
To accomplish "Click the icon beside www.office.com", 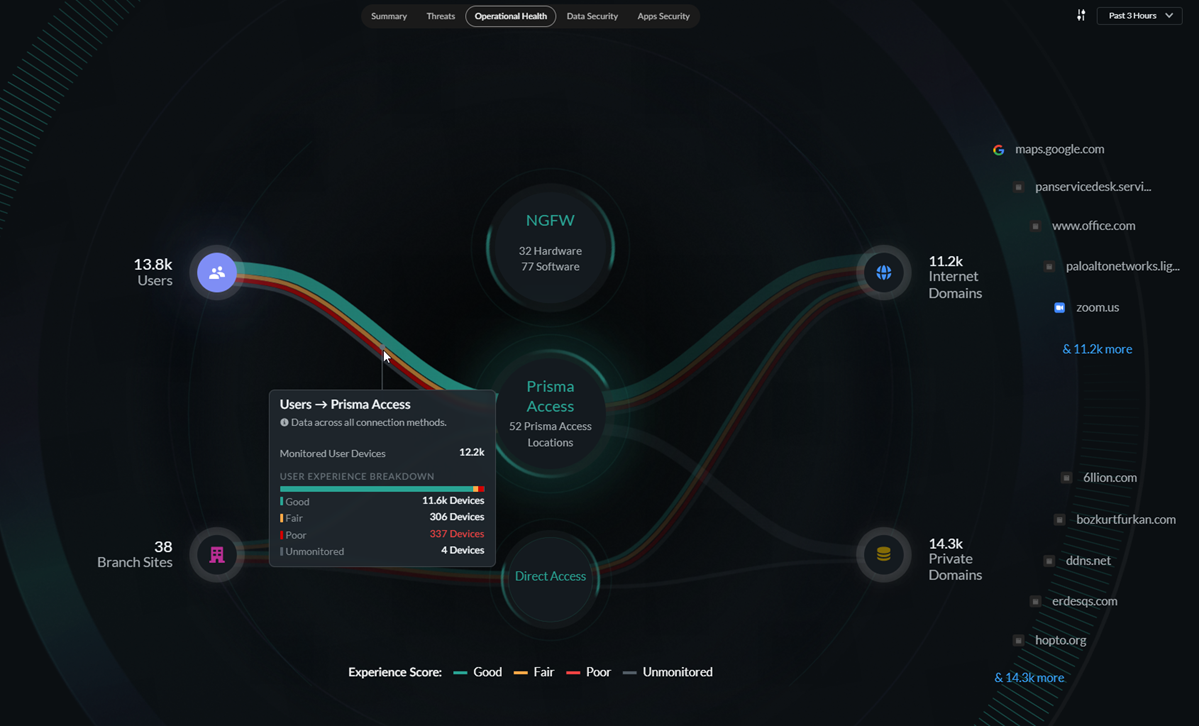I will 1035,226.
